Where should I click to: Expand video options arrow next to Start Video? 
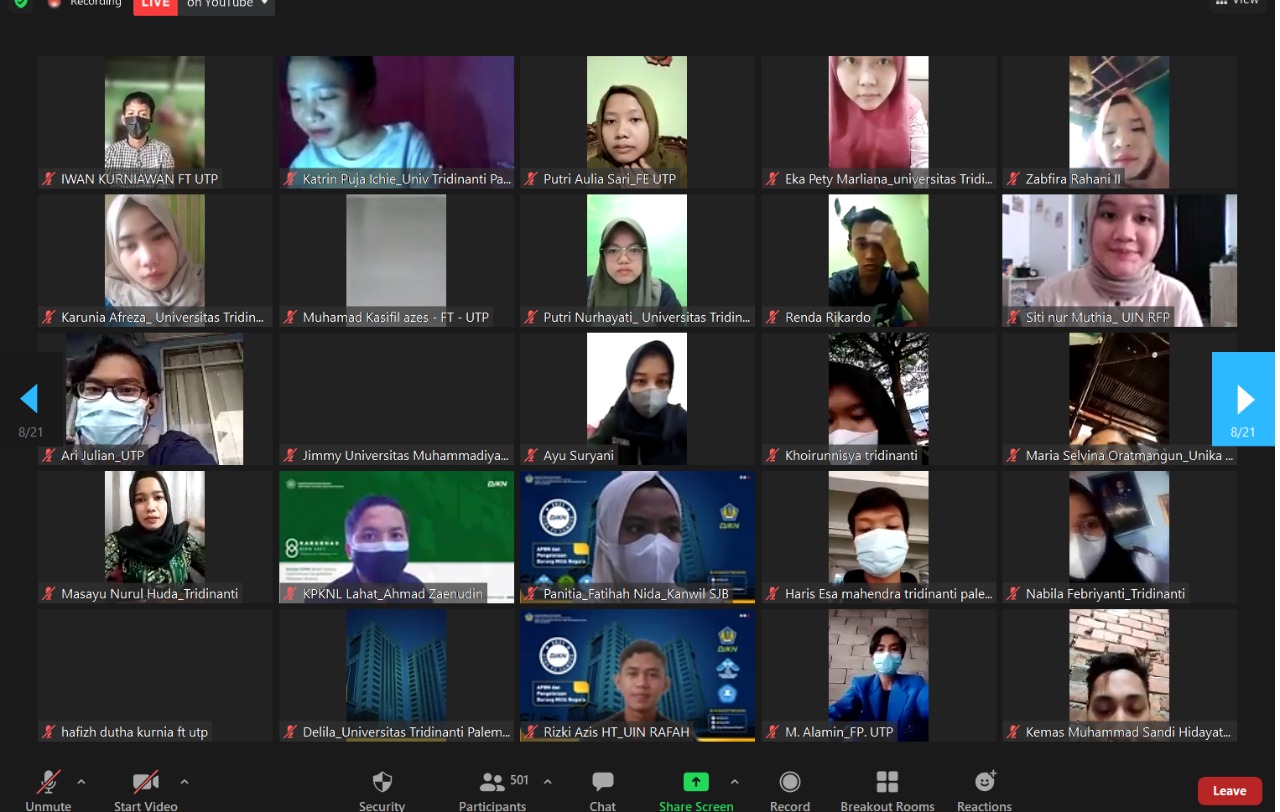point(184,782)
